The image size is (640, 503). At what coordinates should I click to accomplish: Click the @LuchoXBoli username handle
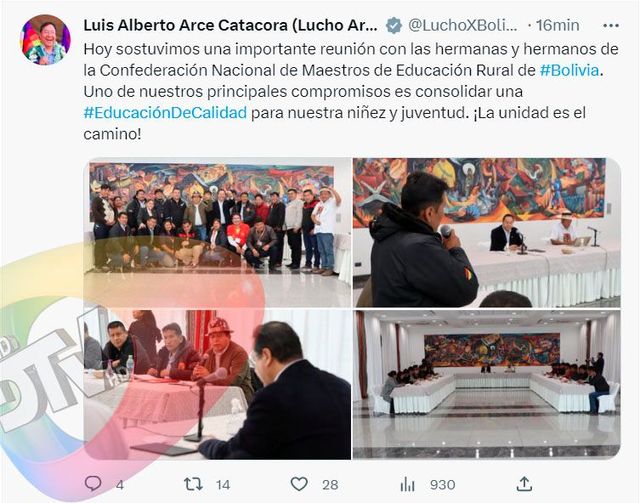(463, 25)
